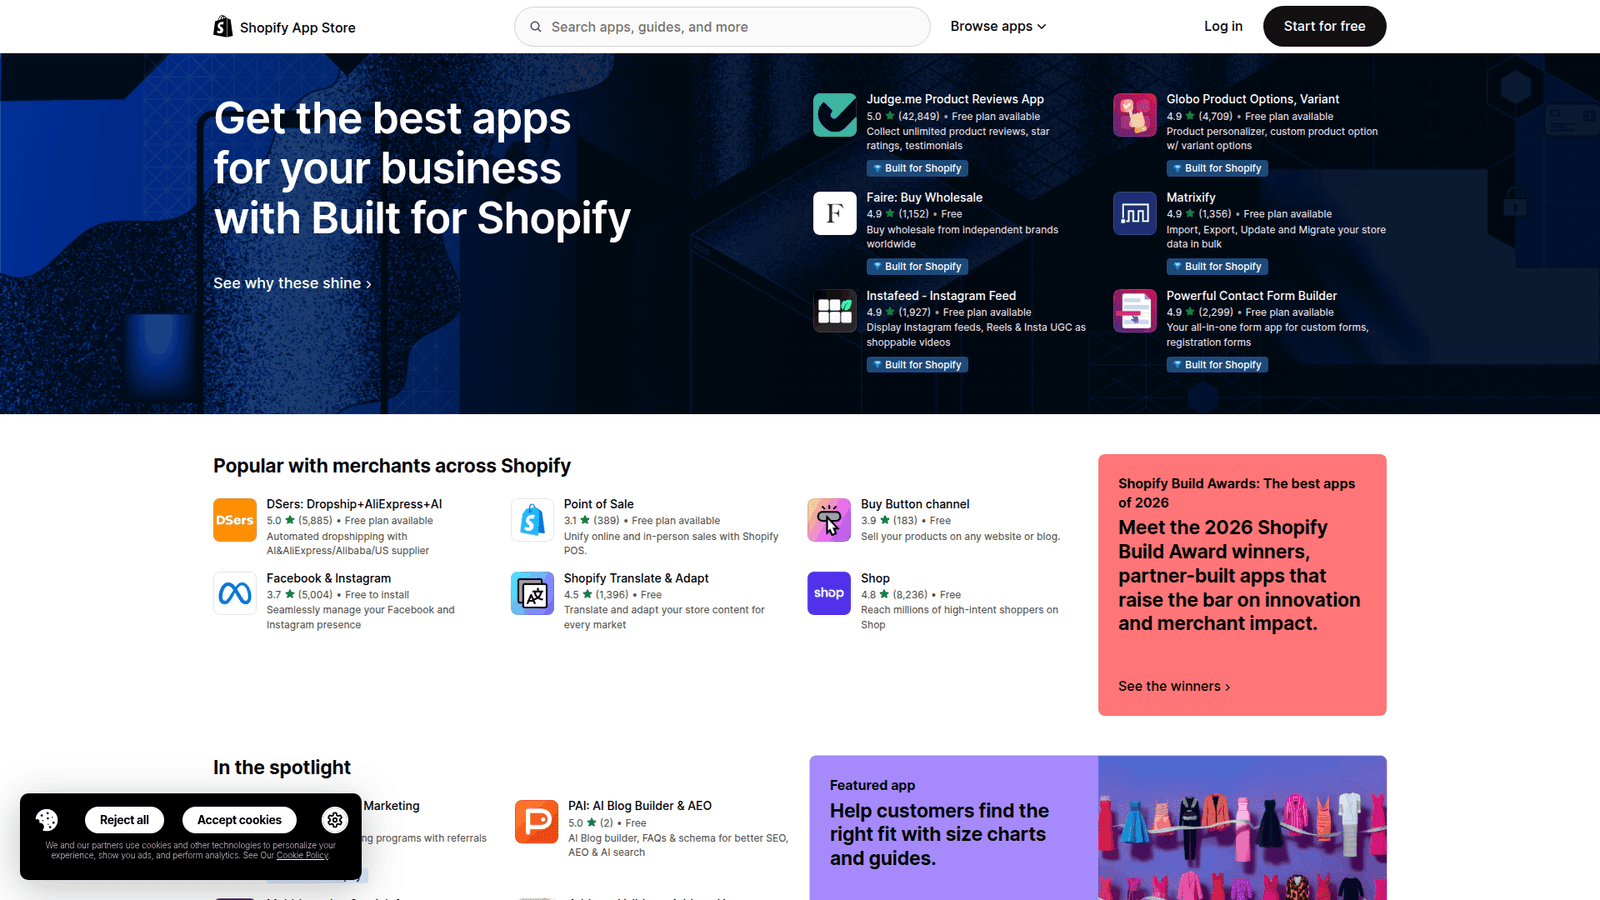Open the Instafeed Instagram Feed app icon
This screenshot has height=900, width=1600.
835,311
